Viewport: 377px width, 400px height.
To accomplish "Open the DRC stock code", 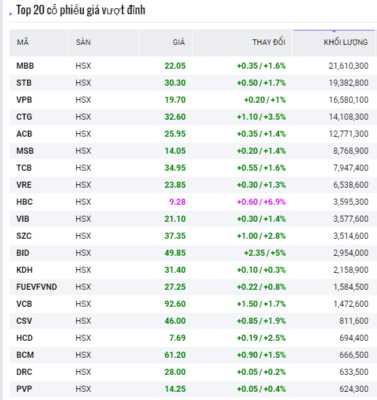I will 24,372.
